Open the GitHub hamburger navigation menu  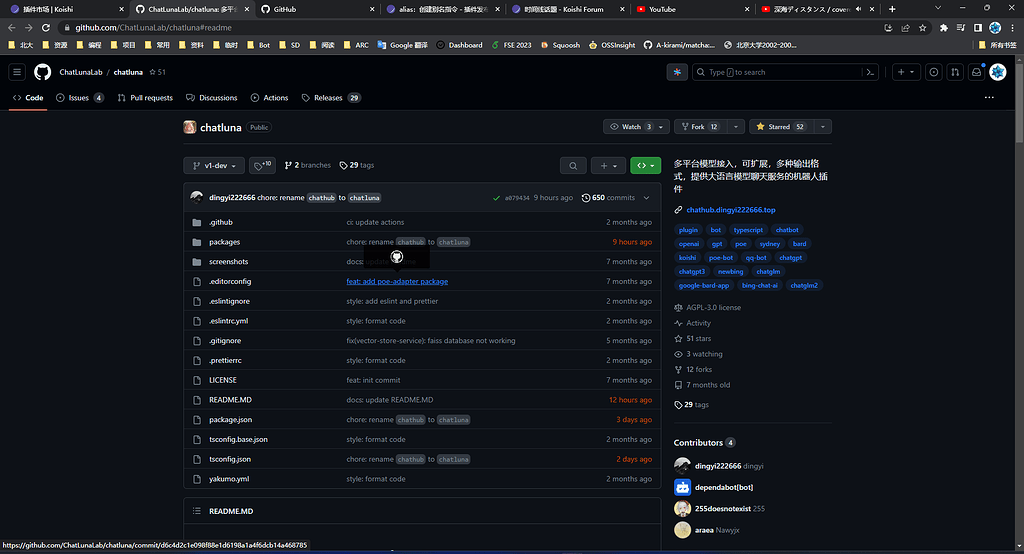[x=17, y=72]
